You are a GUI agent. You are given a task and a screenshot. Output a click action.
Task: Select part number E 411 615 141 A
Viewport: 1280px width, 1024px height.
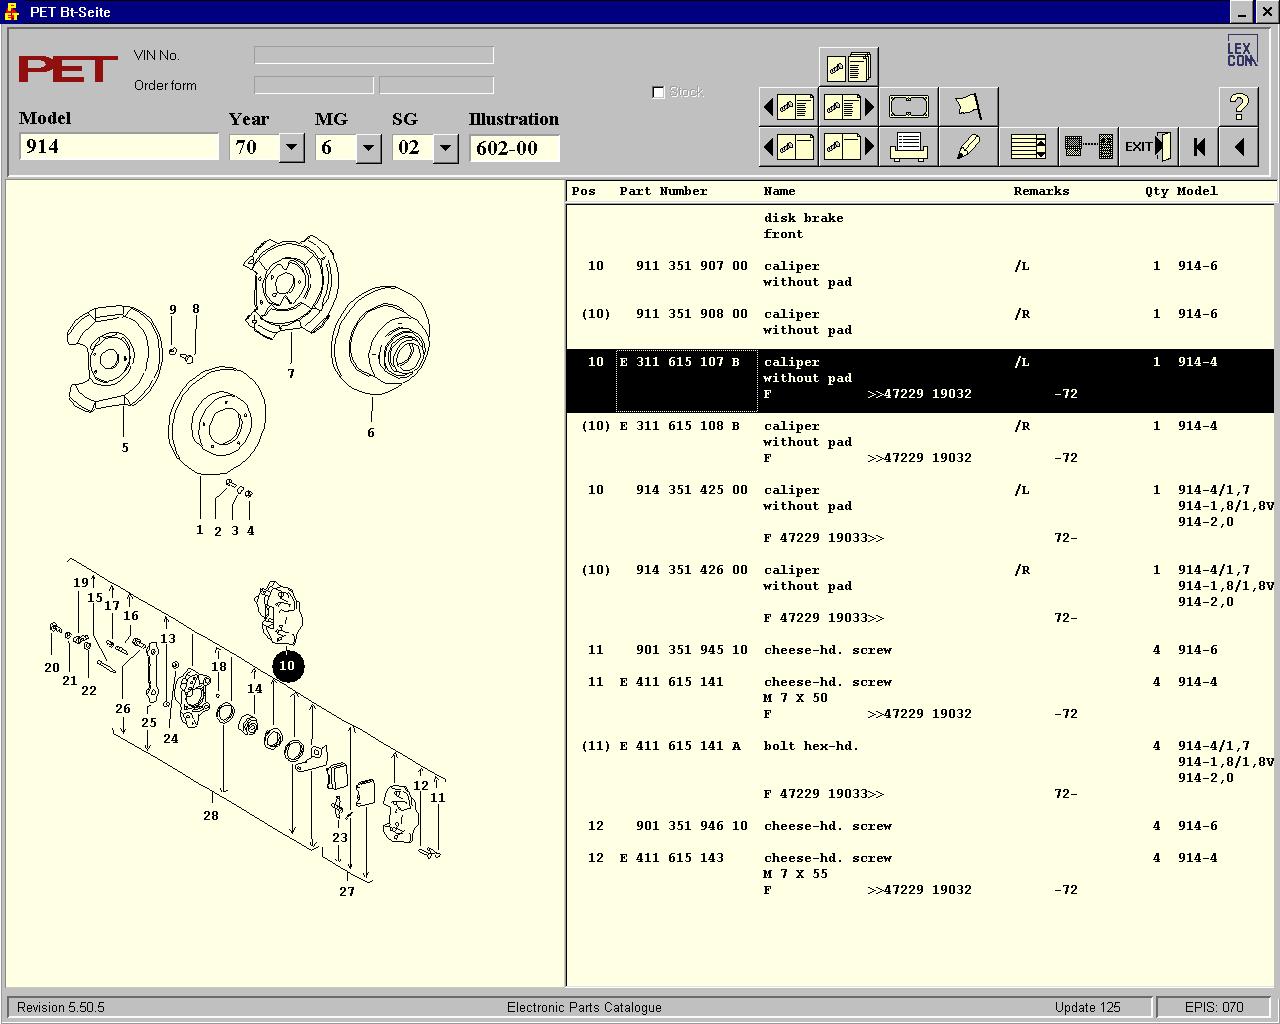click(x=680, y=746)
